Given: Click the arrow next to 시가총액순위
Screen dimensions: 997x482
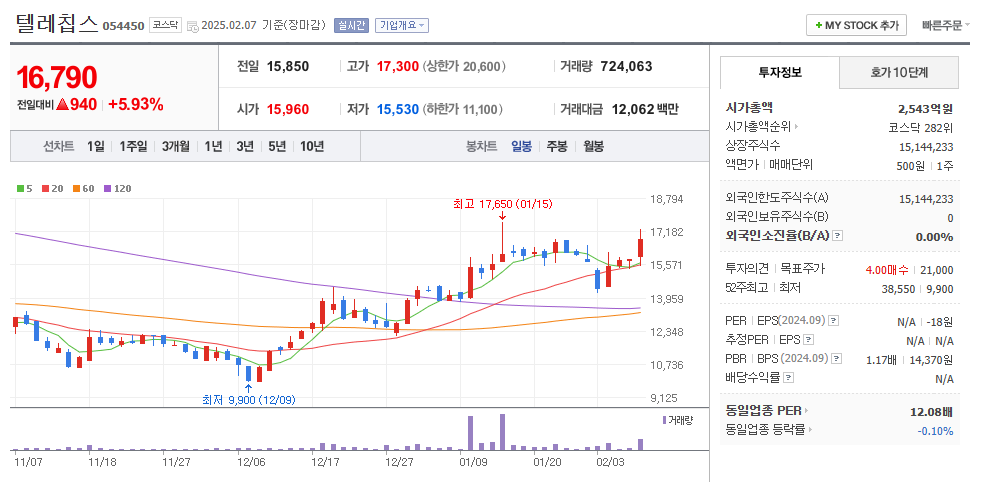Looking at the screenshot, I should [x=797, y=127].
